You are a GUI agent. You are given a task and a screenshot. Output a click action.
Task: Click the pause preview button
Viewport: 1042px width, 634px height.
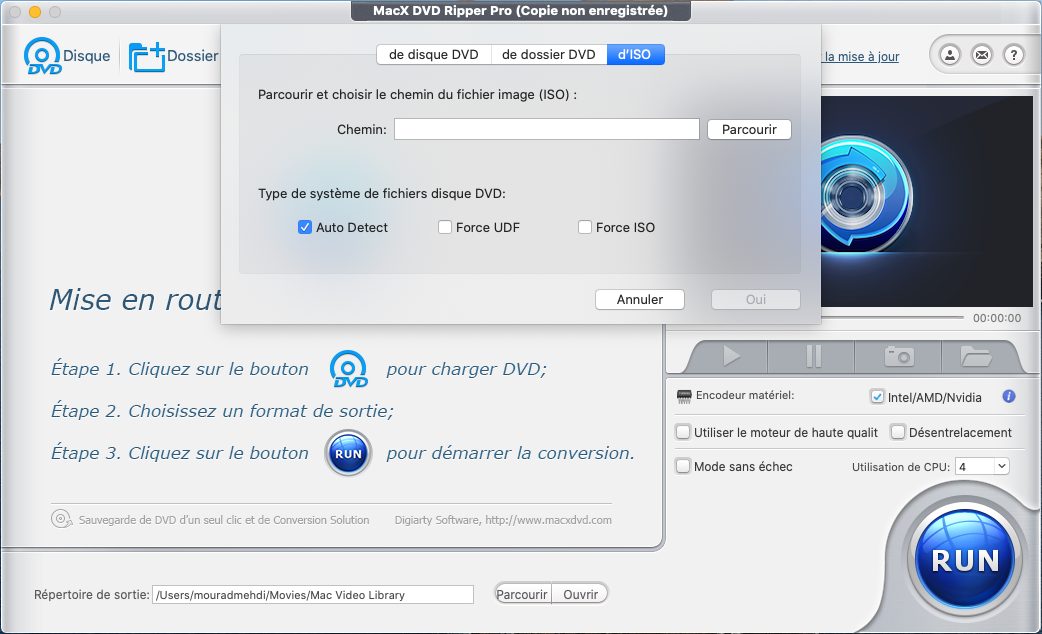click(x=813, y=356)
